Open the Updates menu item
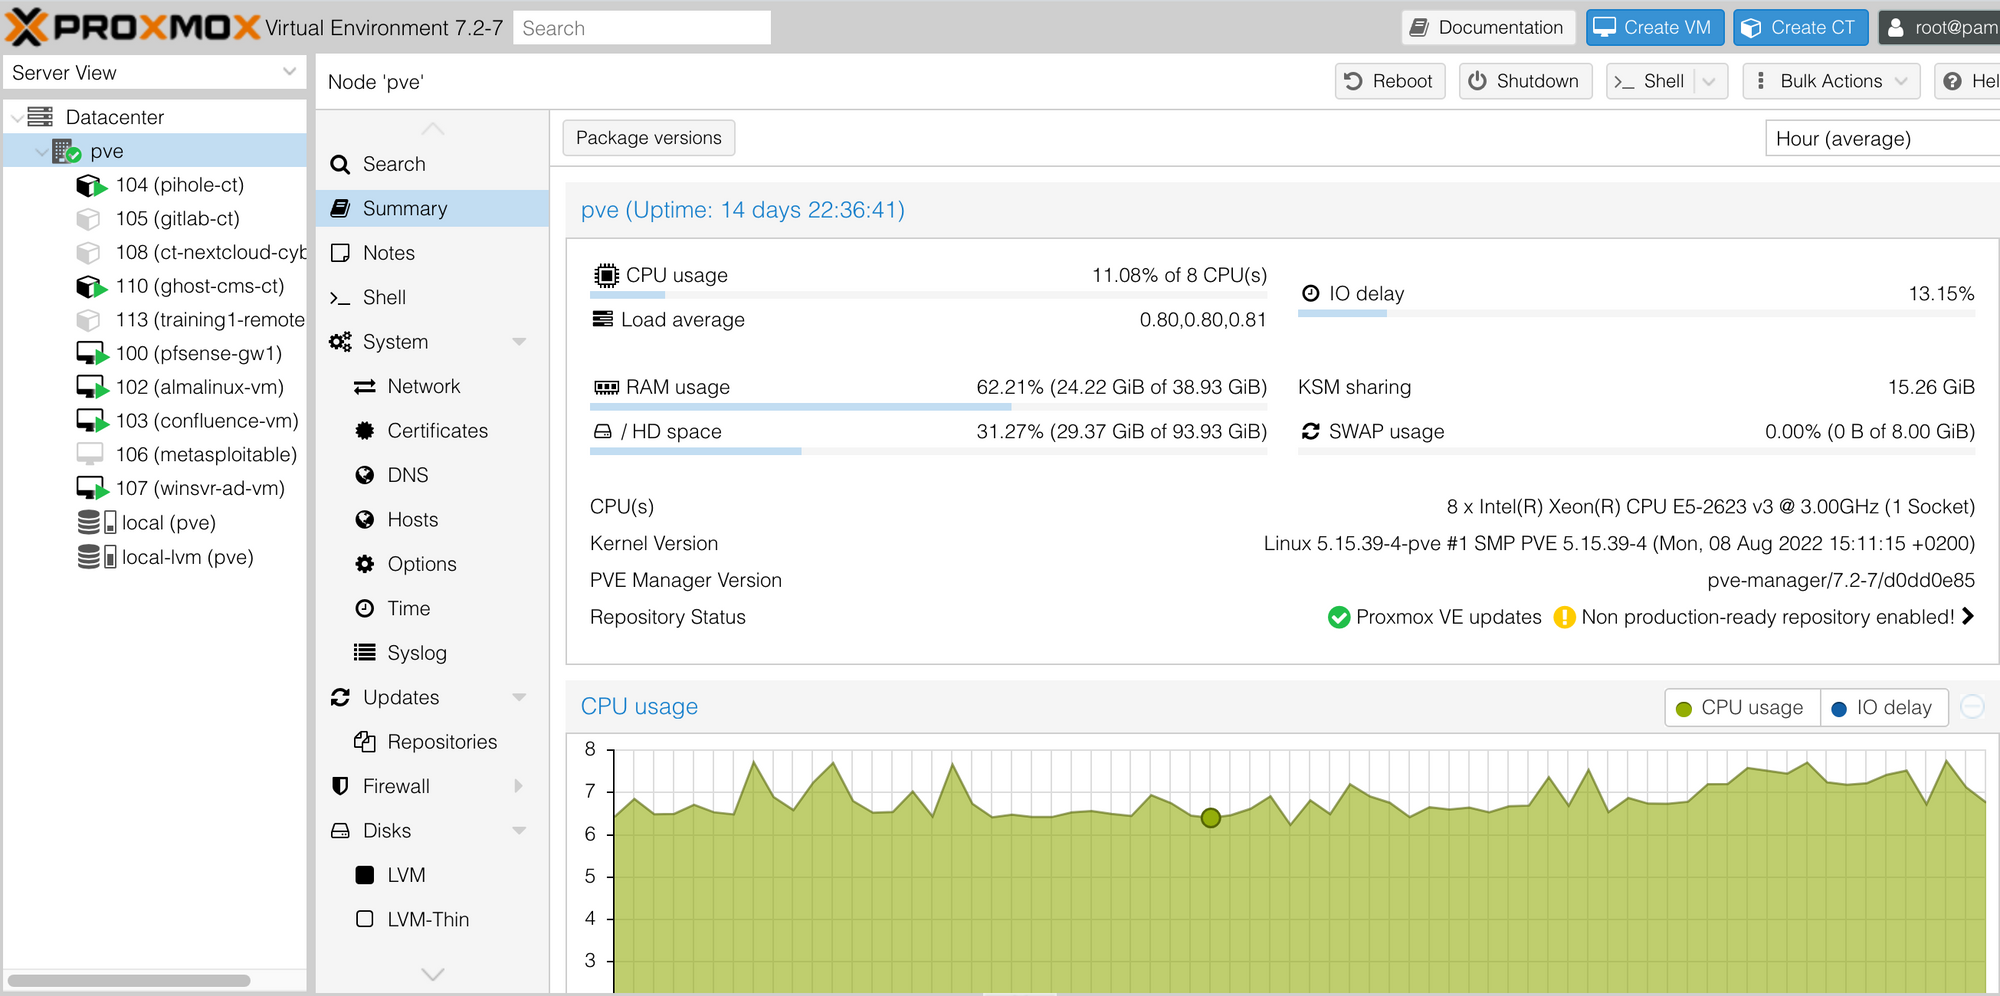 [x=432, y=697]
